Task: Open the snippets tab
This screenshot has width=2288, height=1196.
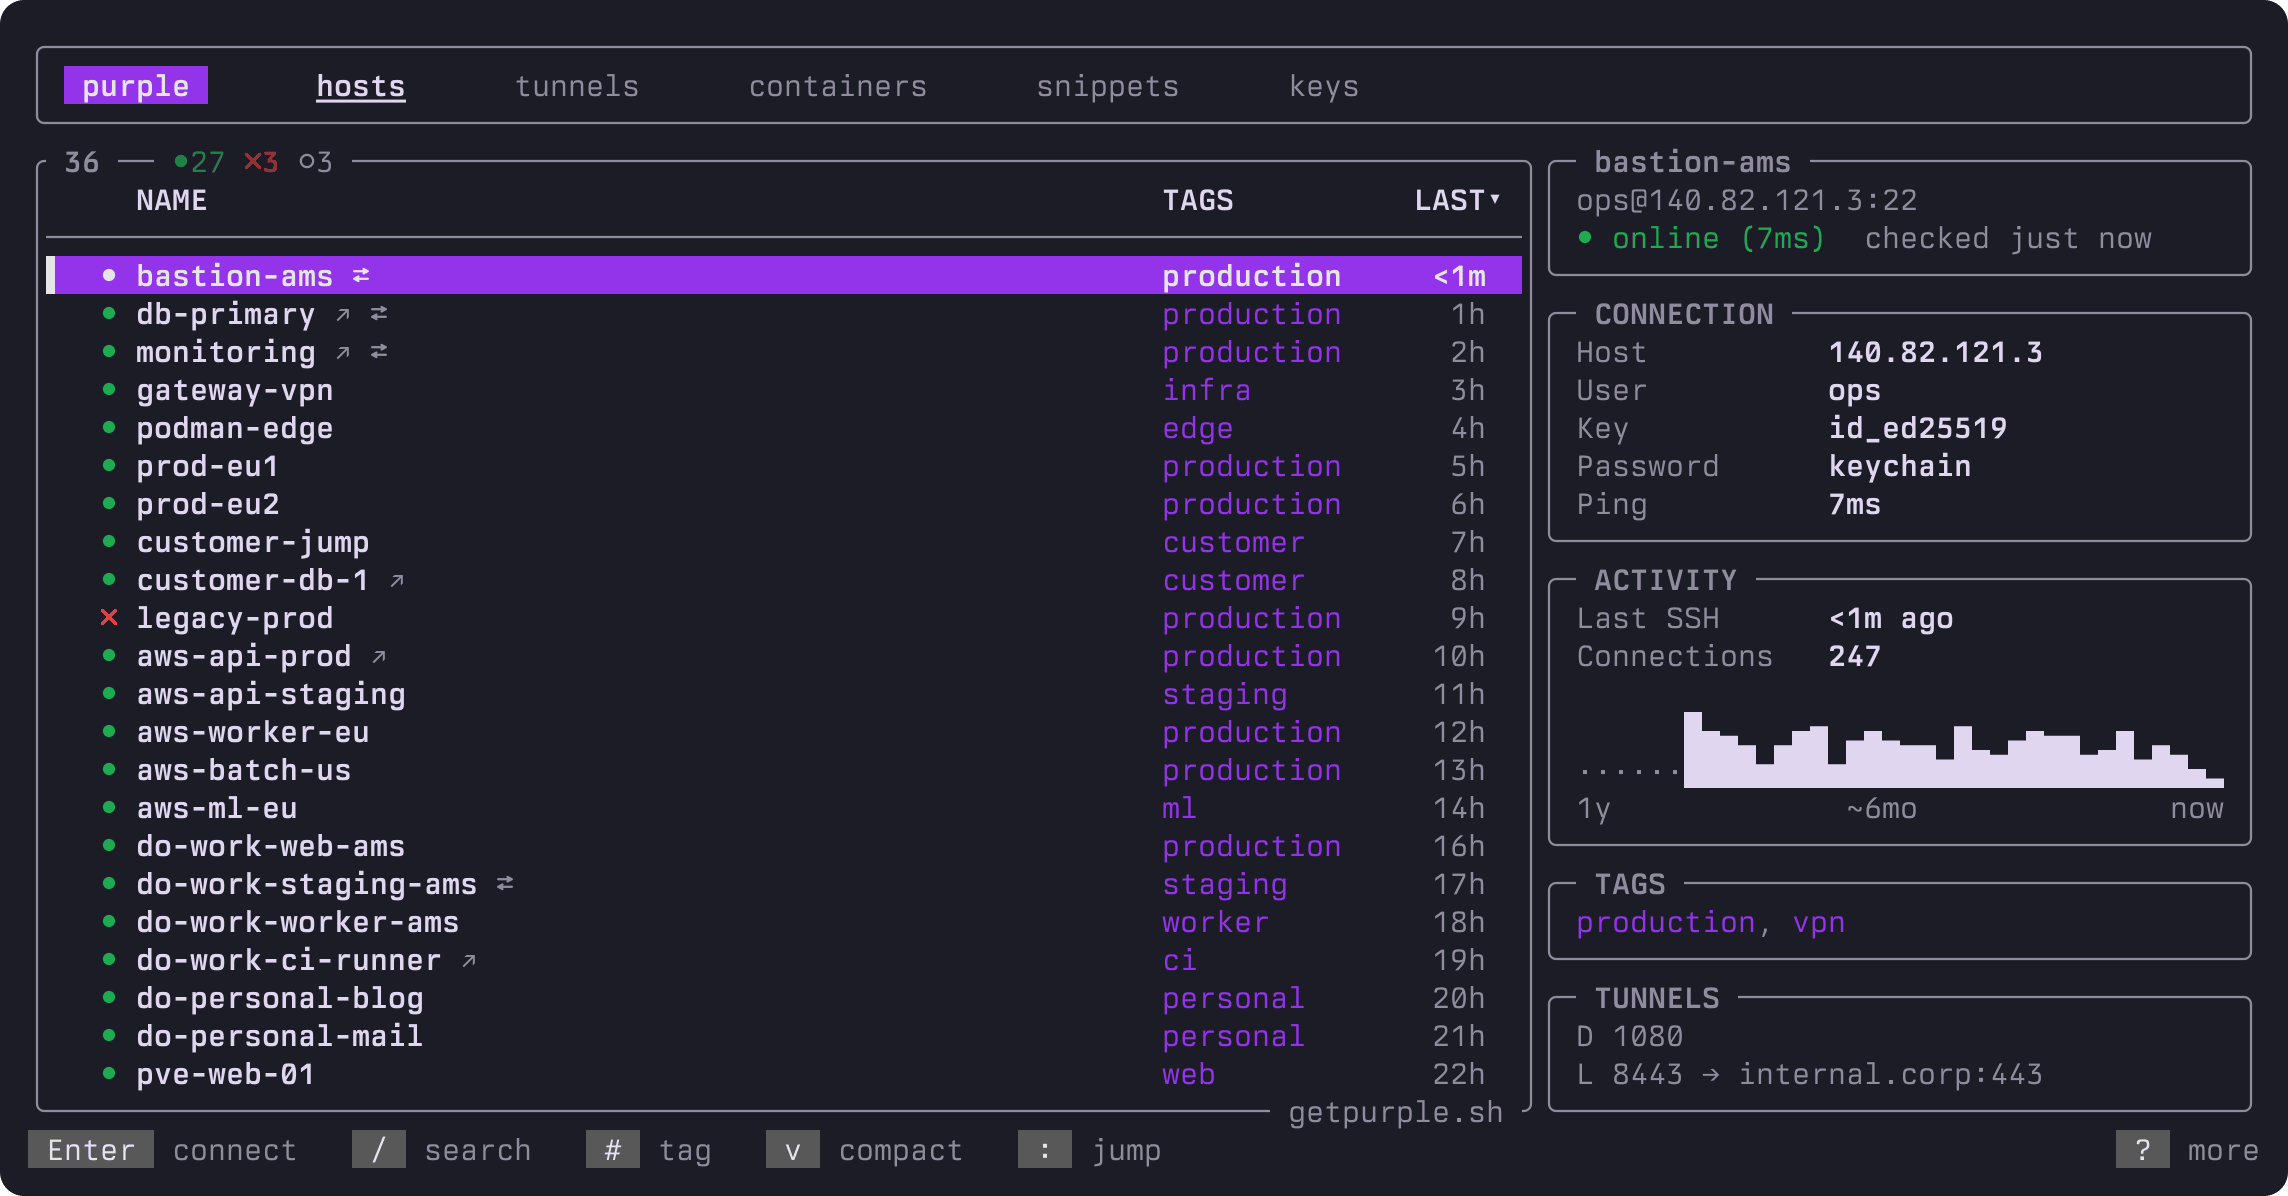Action: pos(1108,86)
